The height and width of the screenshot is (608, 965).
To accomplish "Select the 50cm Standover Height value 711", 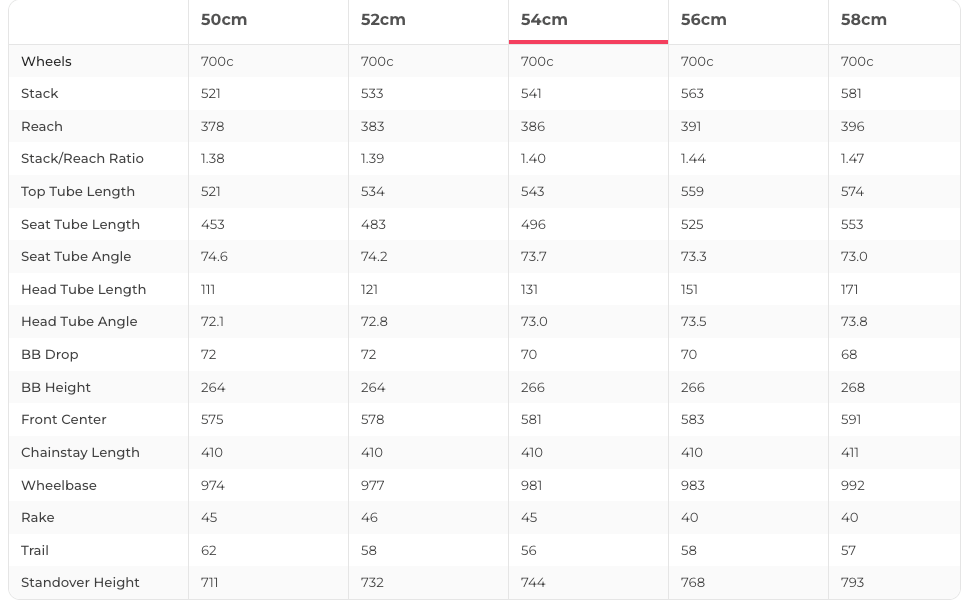I will coord(209,582).
